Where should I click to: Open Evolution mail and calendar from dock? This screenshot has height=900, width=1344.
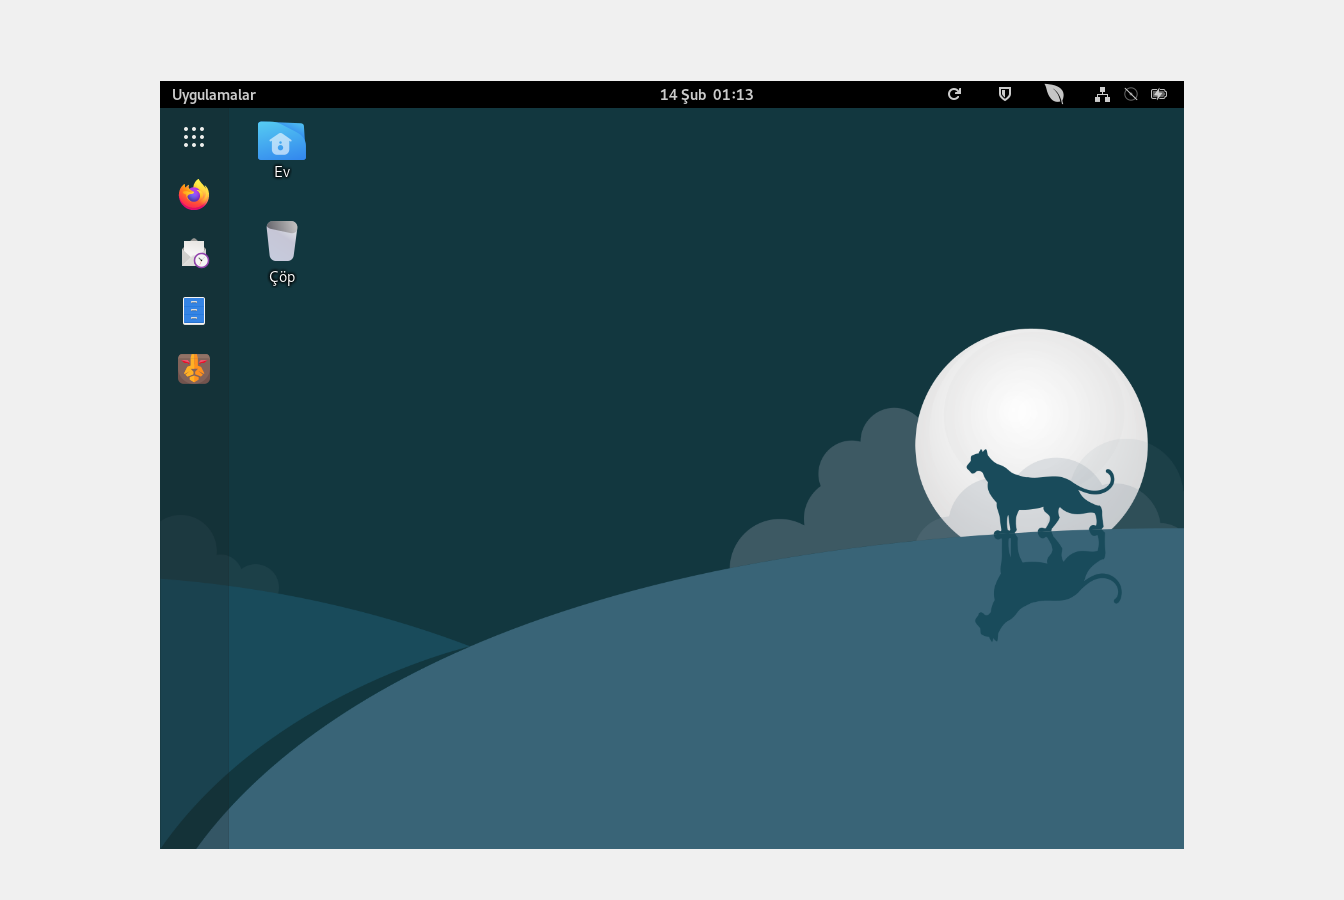[194, 253]
